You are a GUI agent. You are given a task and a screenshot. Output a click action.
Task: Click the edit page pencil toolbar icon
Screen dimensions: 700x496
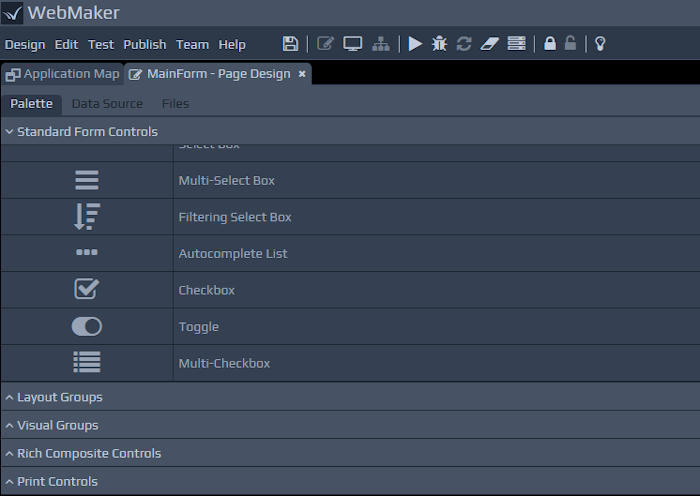coord(325,44)
